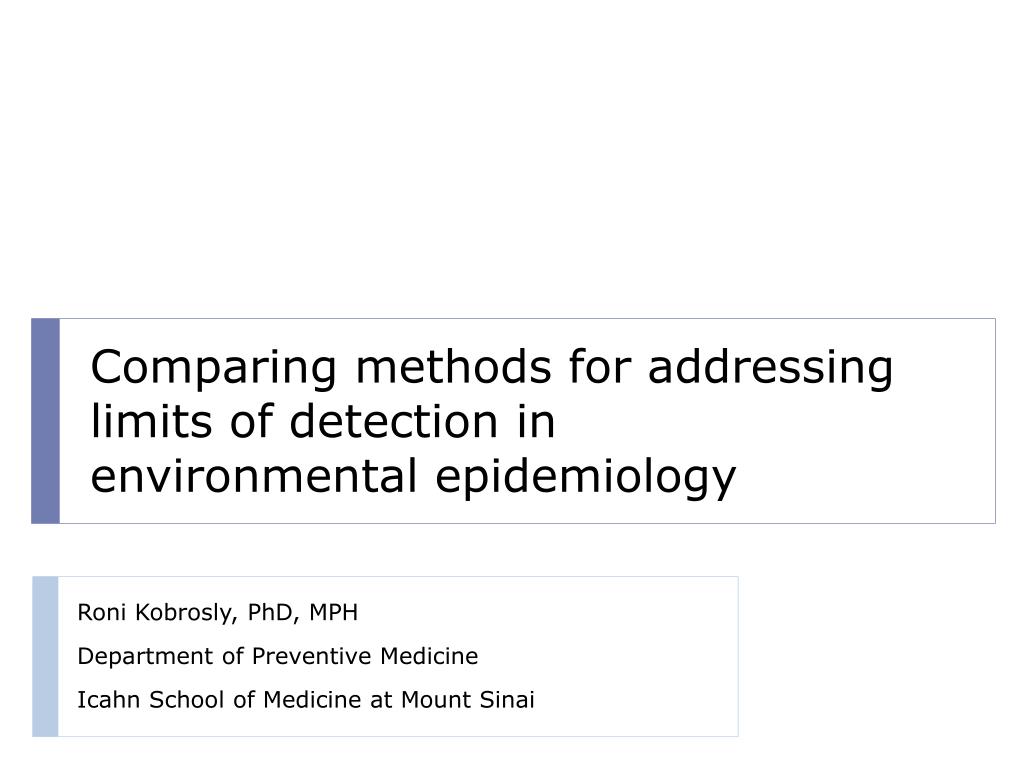Click the word "epidemiology" in the title
Viewport: 1024px width, 768px height.
(585, 478)
